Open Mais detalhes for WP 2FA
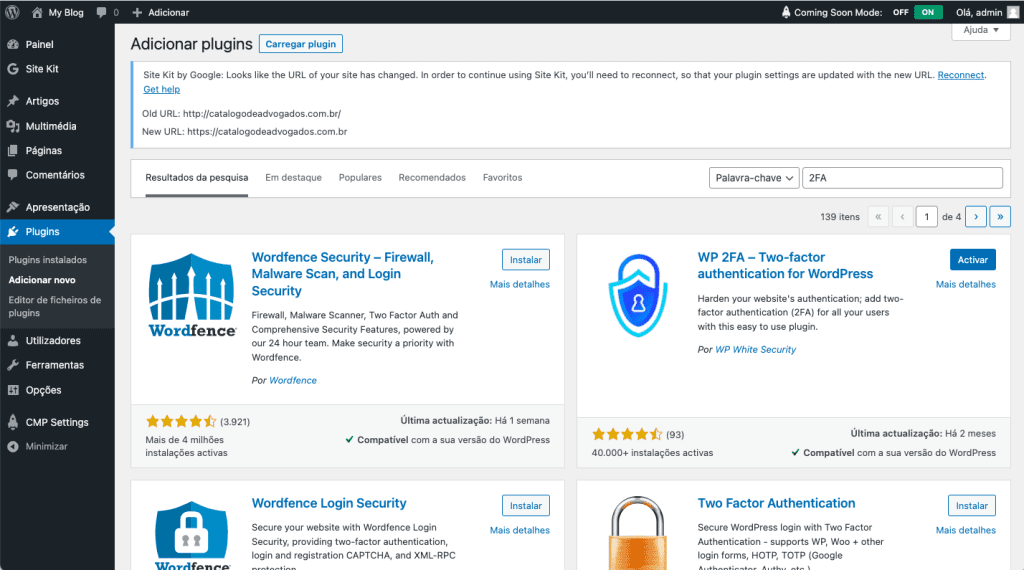 click(966, 284)
